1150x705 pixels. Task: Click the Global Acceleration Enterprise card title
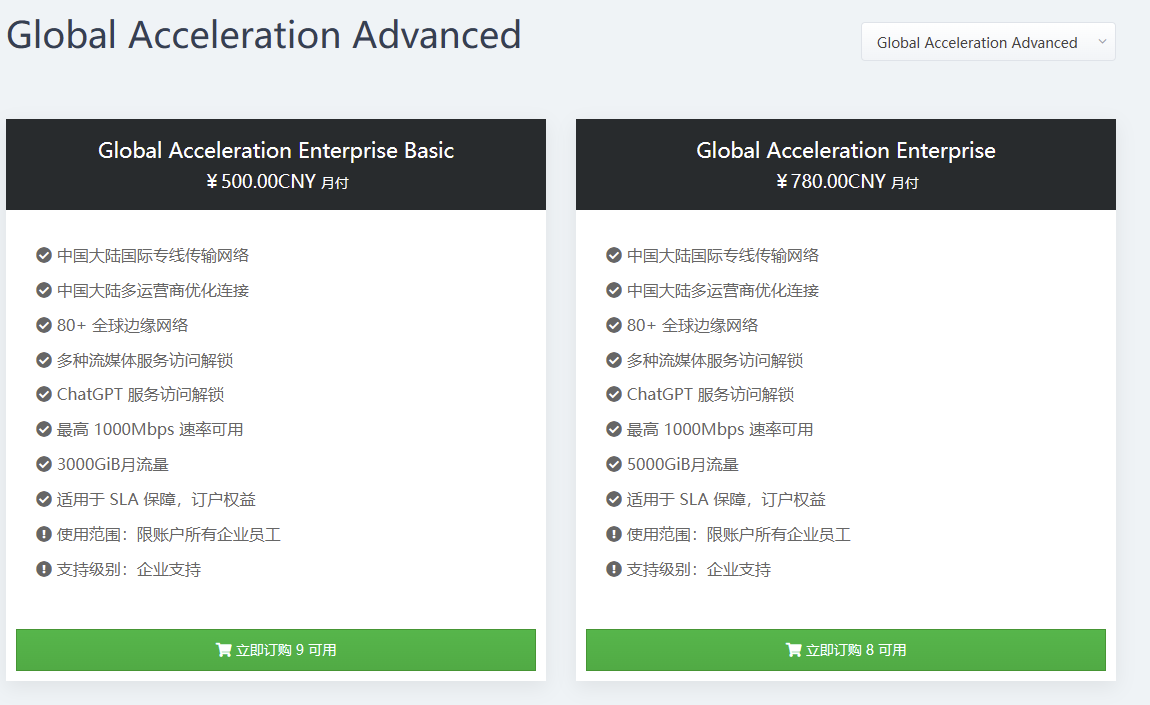tap(846, 150)
